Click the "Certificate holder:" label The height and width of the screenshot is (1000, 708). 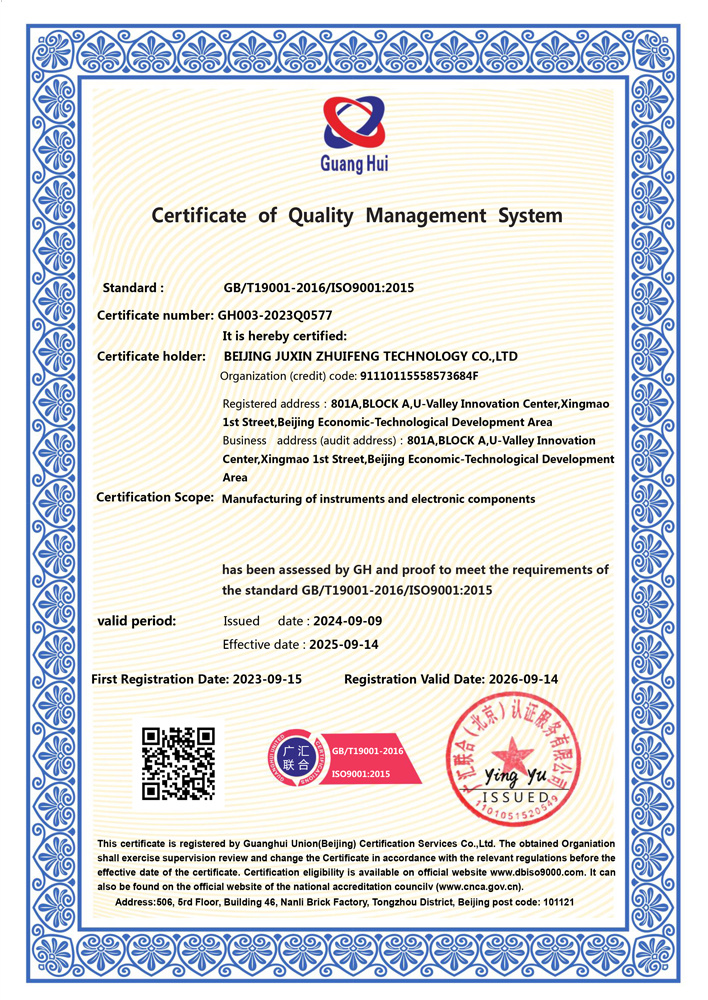(x=151, y=356)
